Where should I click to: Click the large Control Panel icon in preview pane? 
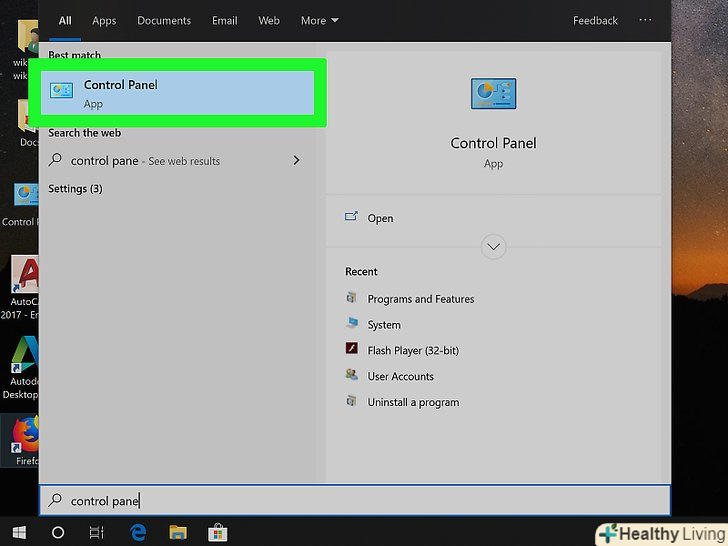(x=493, y=93)
